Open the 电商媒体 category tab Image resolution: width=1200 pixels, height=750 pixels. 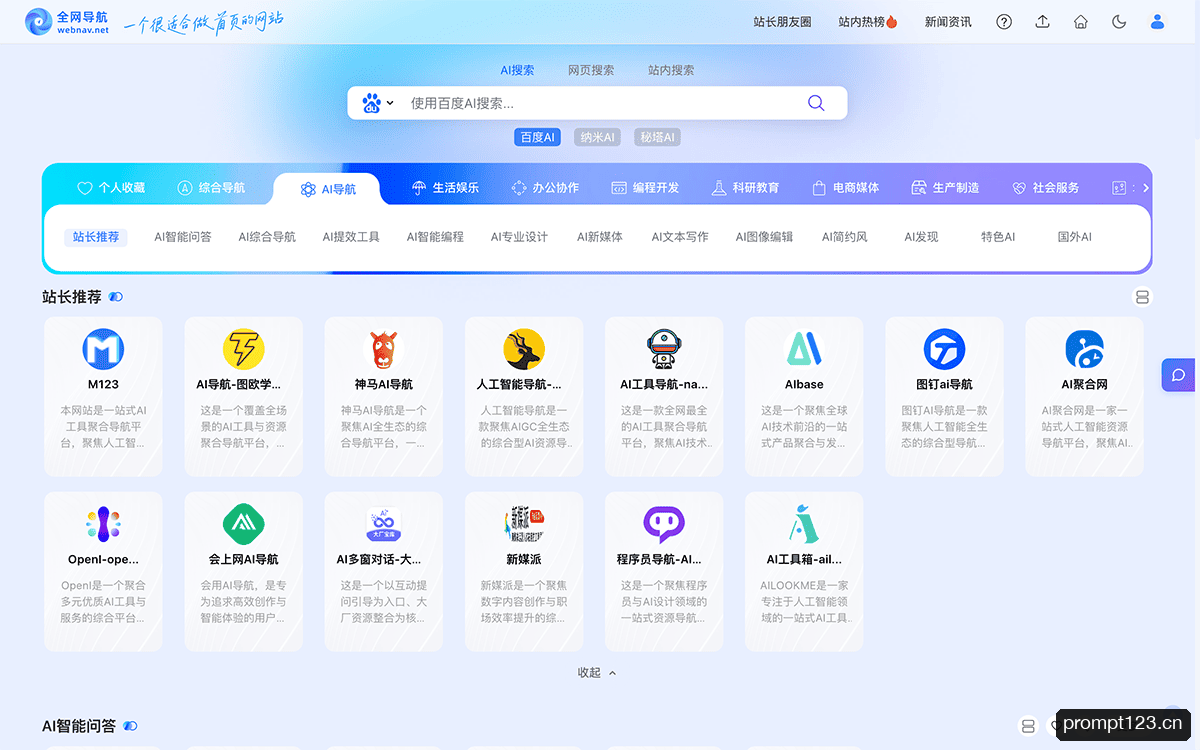pos(845,188)
